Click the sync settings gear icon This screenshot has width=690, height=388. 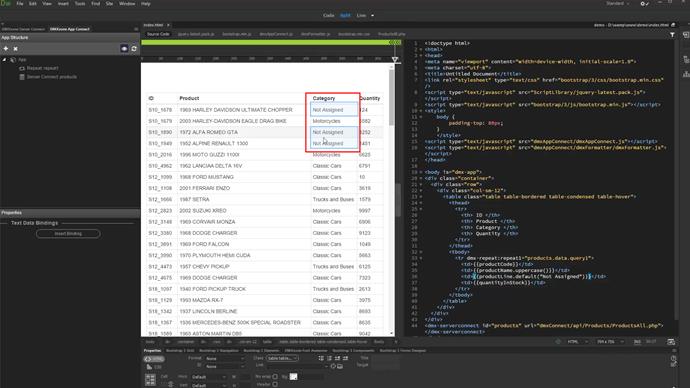click(x=644, y=4)
